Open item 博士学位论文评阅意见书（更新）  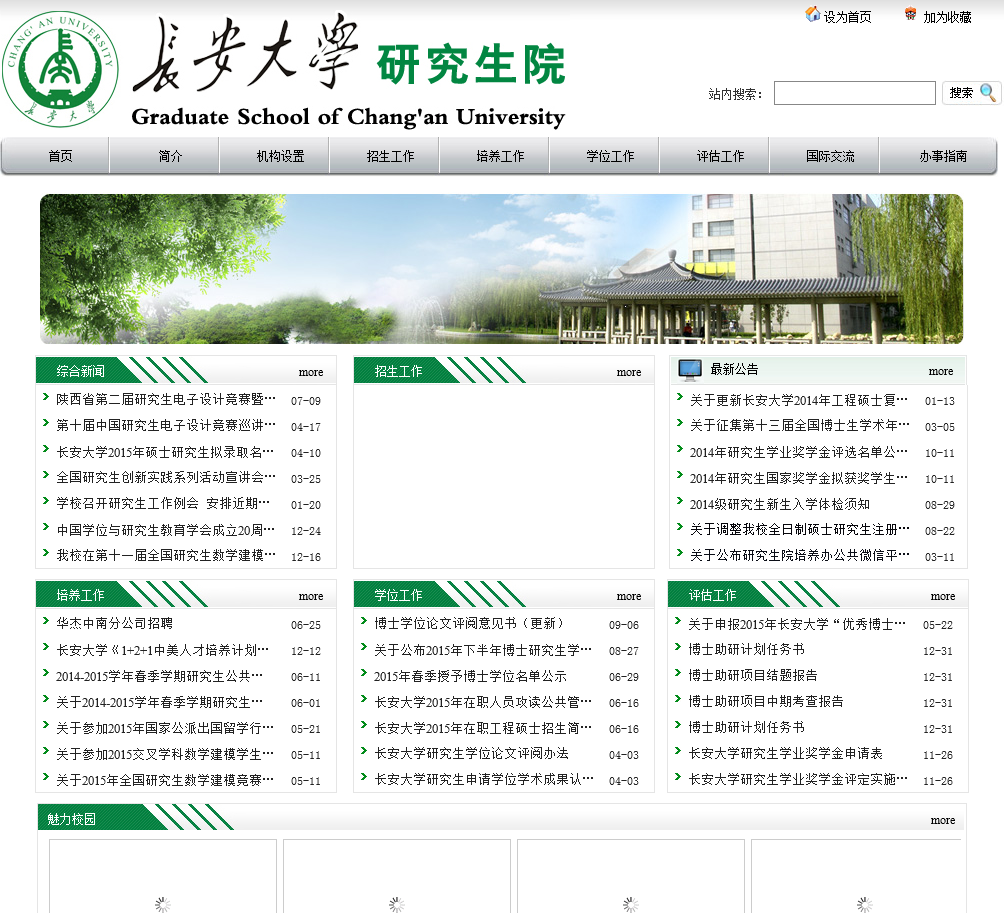point(469,624)
